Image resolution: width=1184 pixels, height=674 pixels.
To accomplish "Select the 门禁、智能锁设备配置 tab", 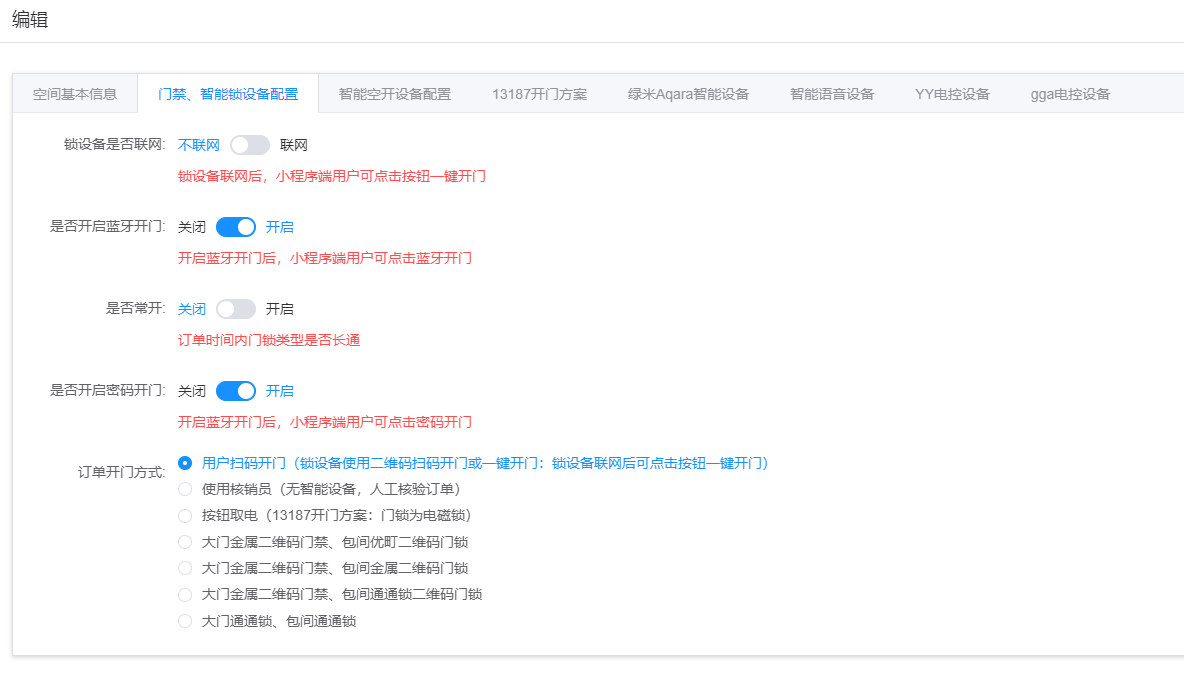I will point(228,94).
